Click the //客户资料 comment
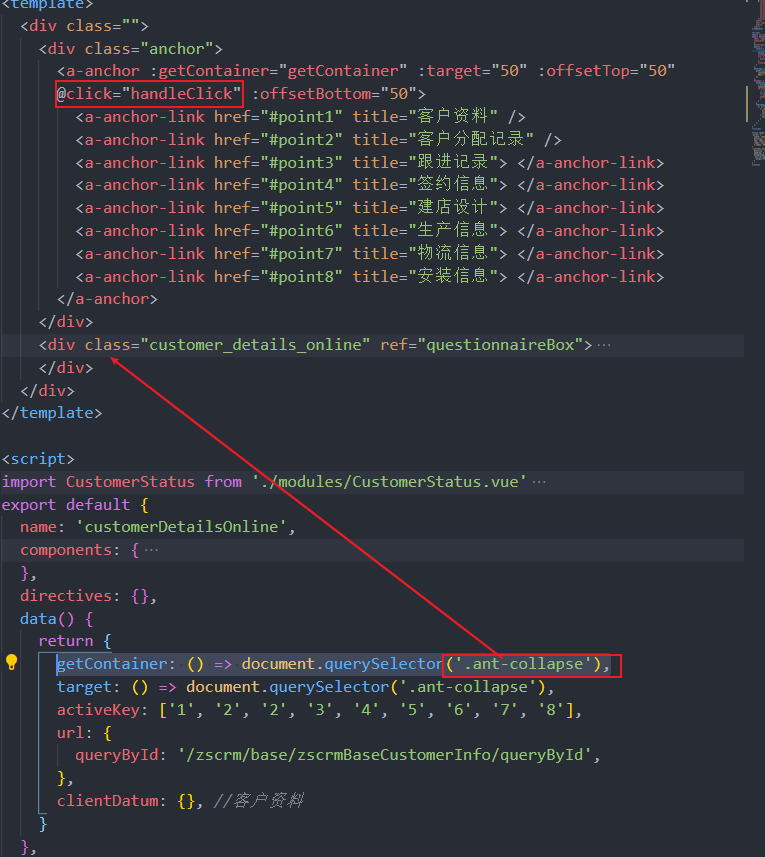765x857 pixels. [x=259, y=801]
